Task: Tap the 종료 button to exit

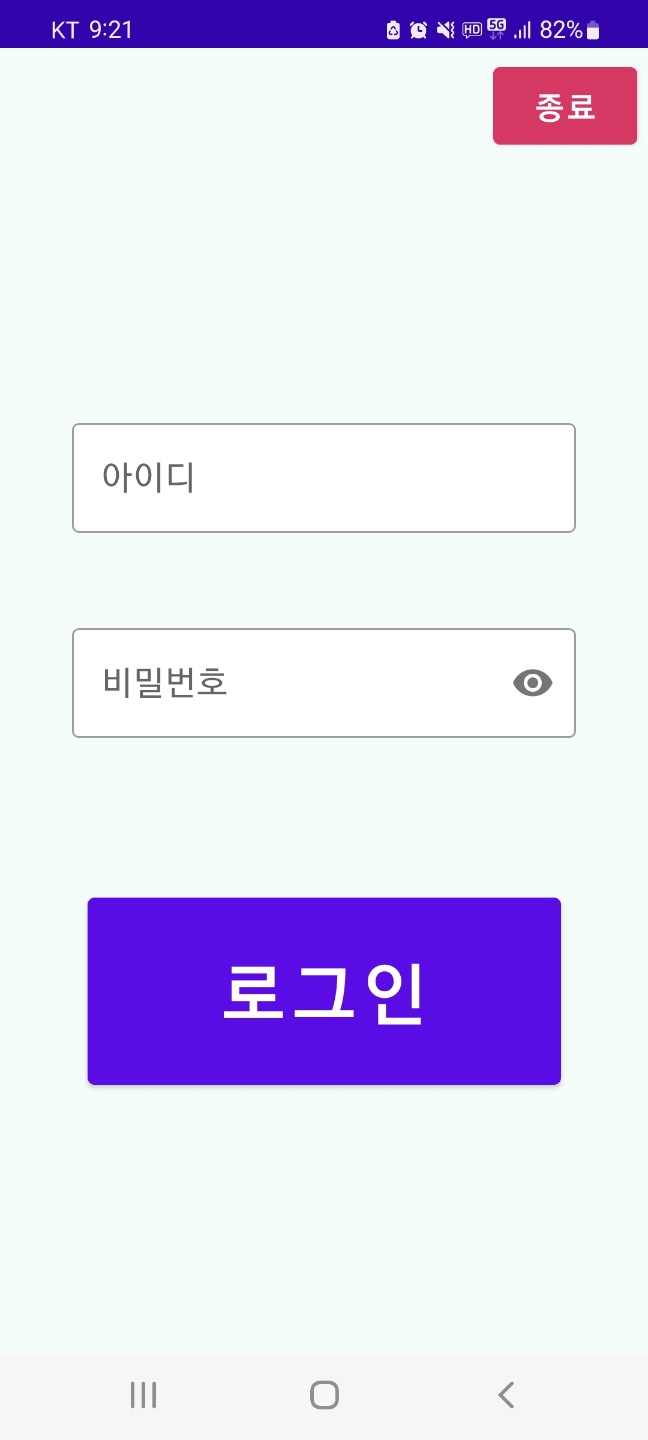Action: (x=564, y=105)
